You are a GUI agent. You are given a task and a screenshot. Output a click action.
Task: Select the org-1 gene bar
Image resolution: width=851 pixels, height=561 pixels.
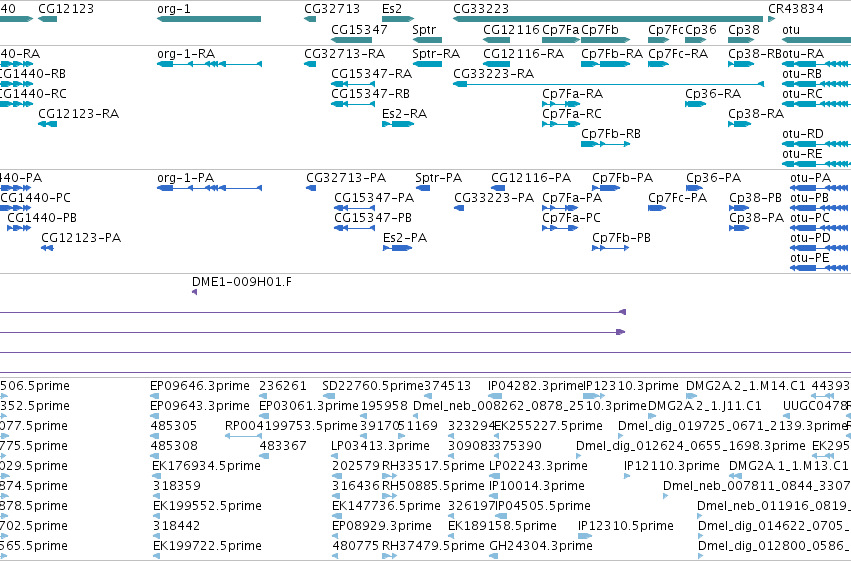tap(209, 19)
